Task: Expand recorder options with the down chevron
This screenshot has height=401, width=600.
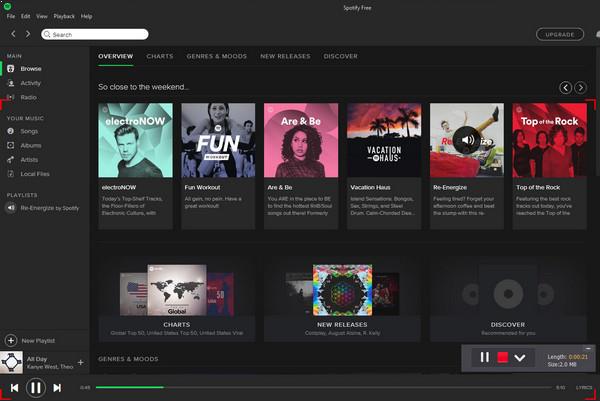Action: pyautogui.click(x=520, y=358)
